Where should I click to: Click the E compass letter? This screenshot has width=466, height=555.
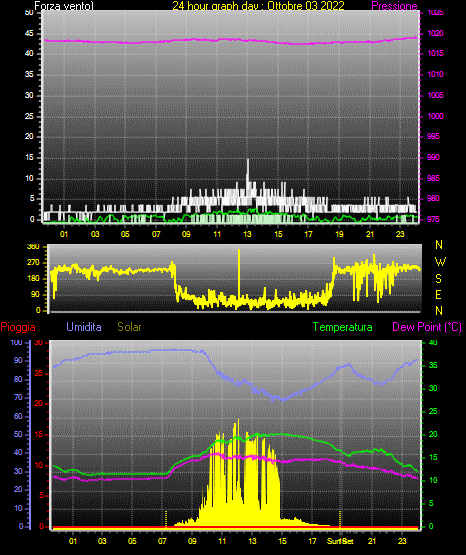(x=438, y=295)
